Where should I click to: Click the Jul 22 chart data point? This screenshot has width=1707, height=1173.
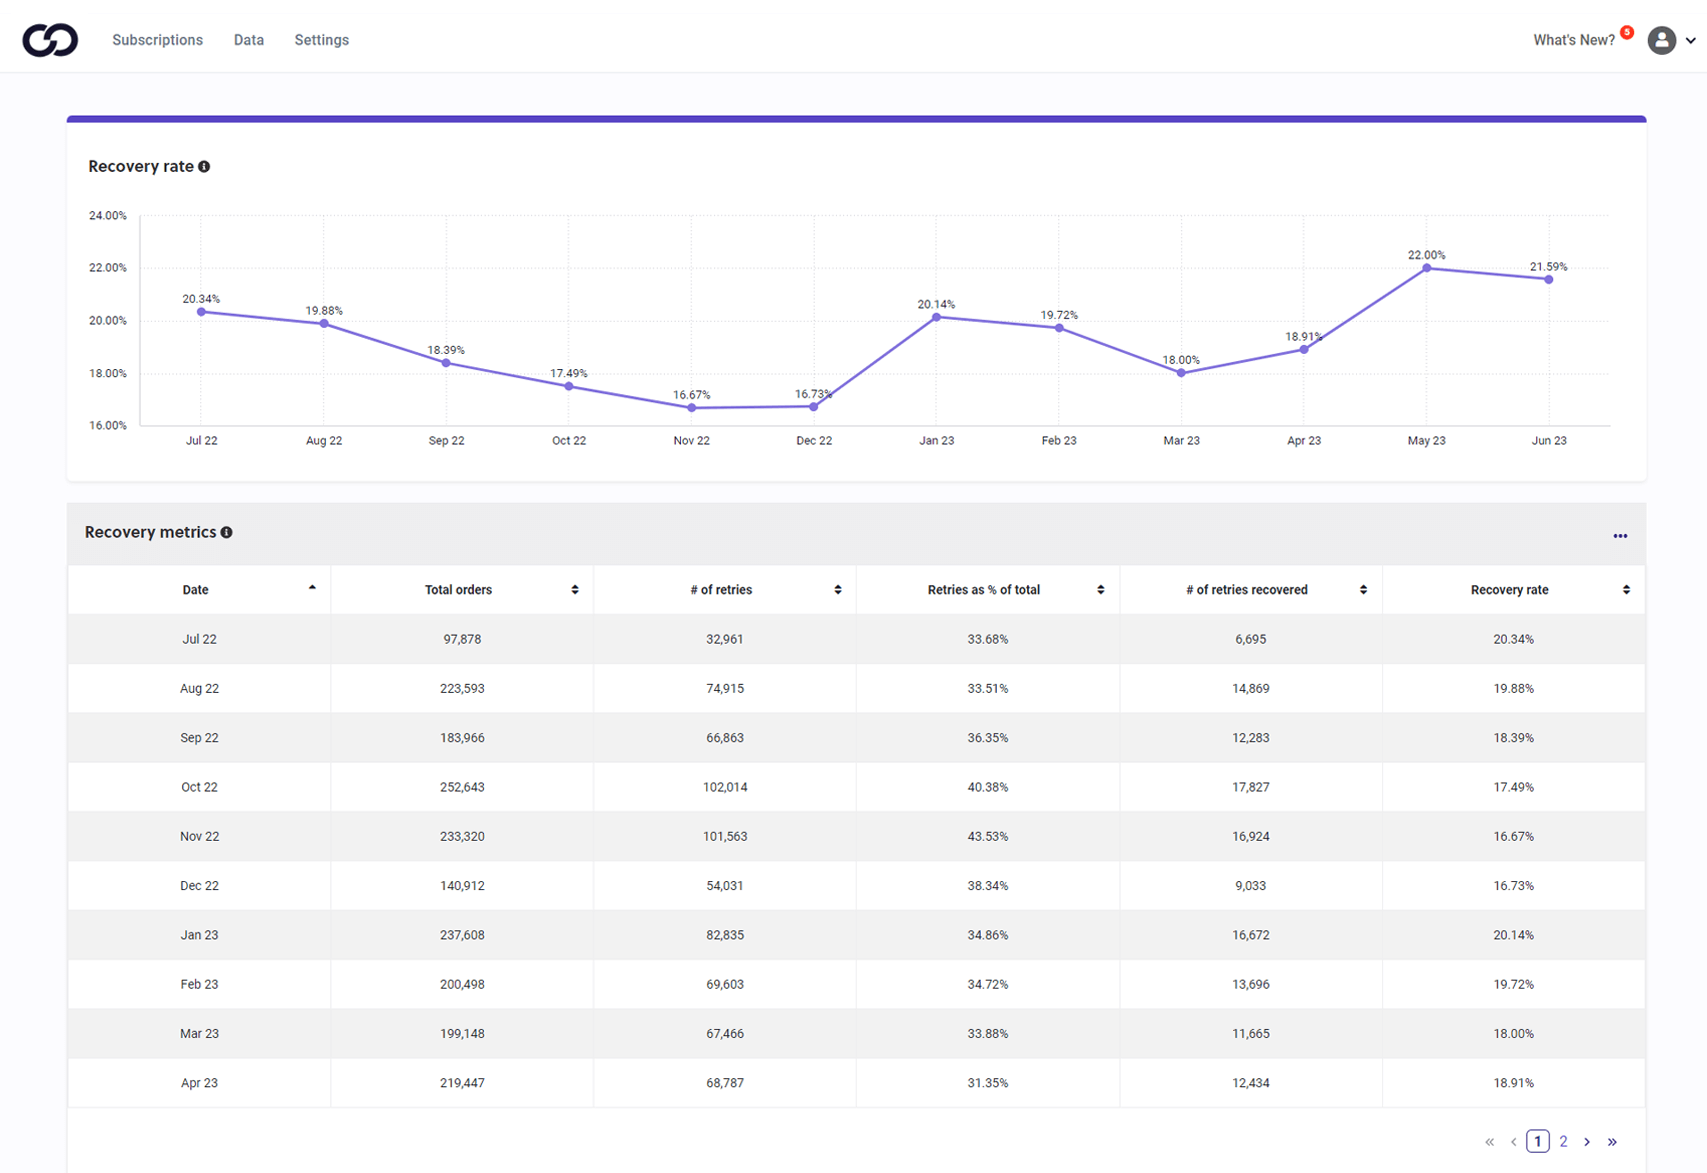click(x=201, y=312)
